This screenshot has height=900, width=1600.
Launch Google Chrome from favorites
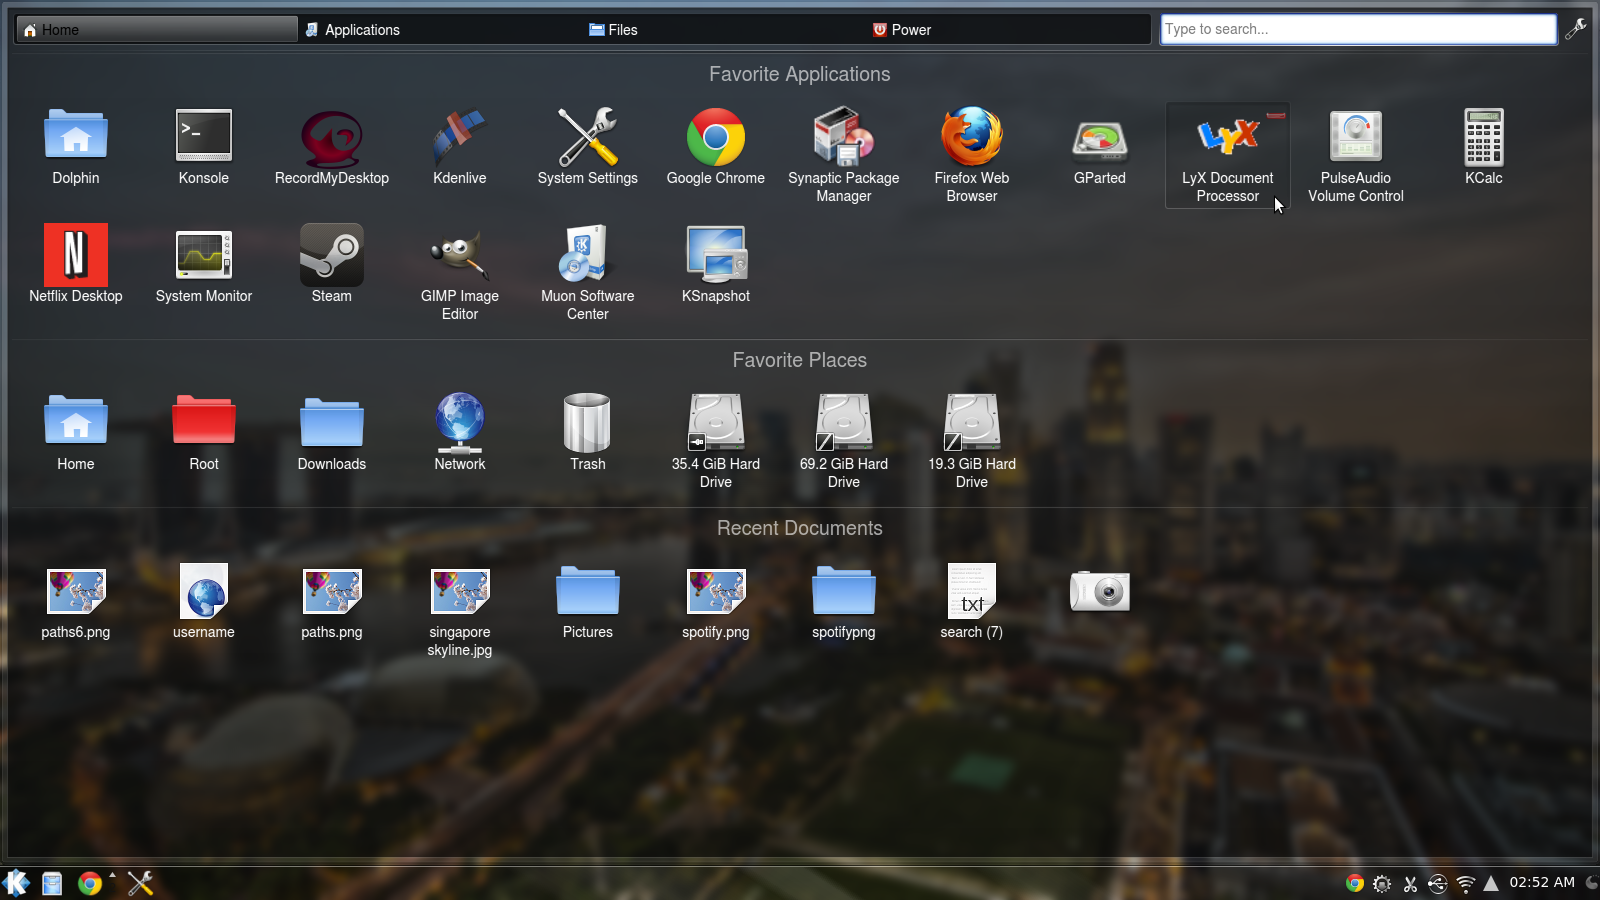point(716,147)
